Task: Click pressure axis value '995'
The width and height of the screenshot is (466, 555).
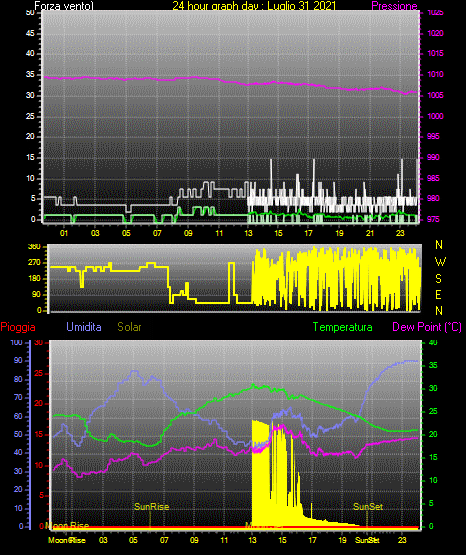Action: 433,136
